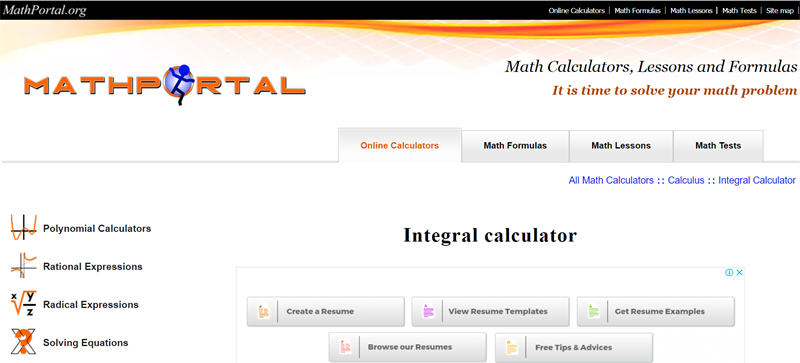Click the Solving Equations question-mark icon
Screen dimensions: 800x363
24,342
